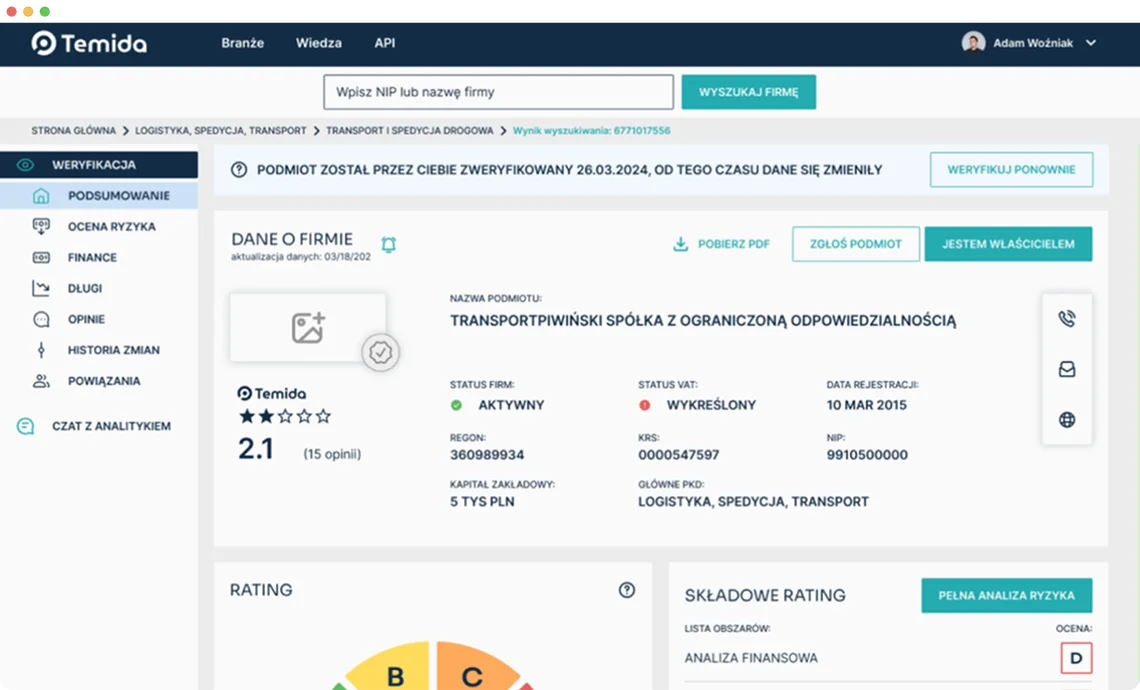Click the KRS number 0000547597
Image resolution: width=1140 pixels, height=690 pixels.
[678, 455]
